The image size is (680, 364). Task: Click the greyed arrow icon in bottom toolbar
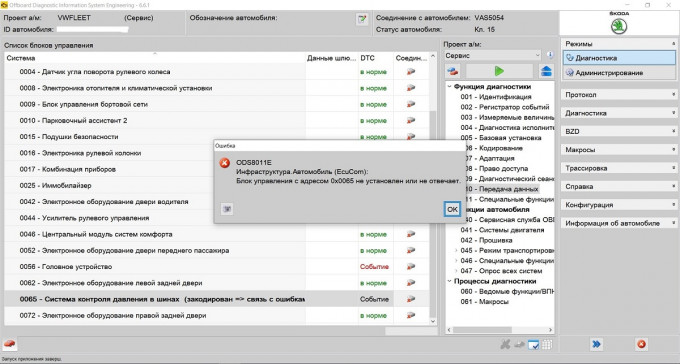(x=520, y=344)
